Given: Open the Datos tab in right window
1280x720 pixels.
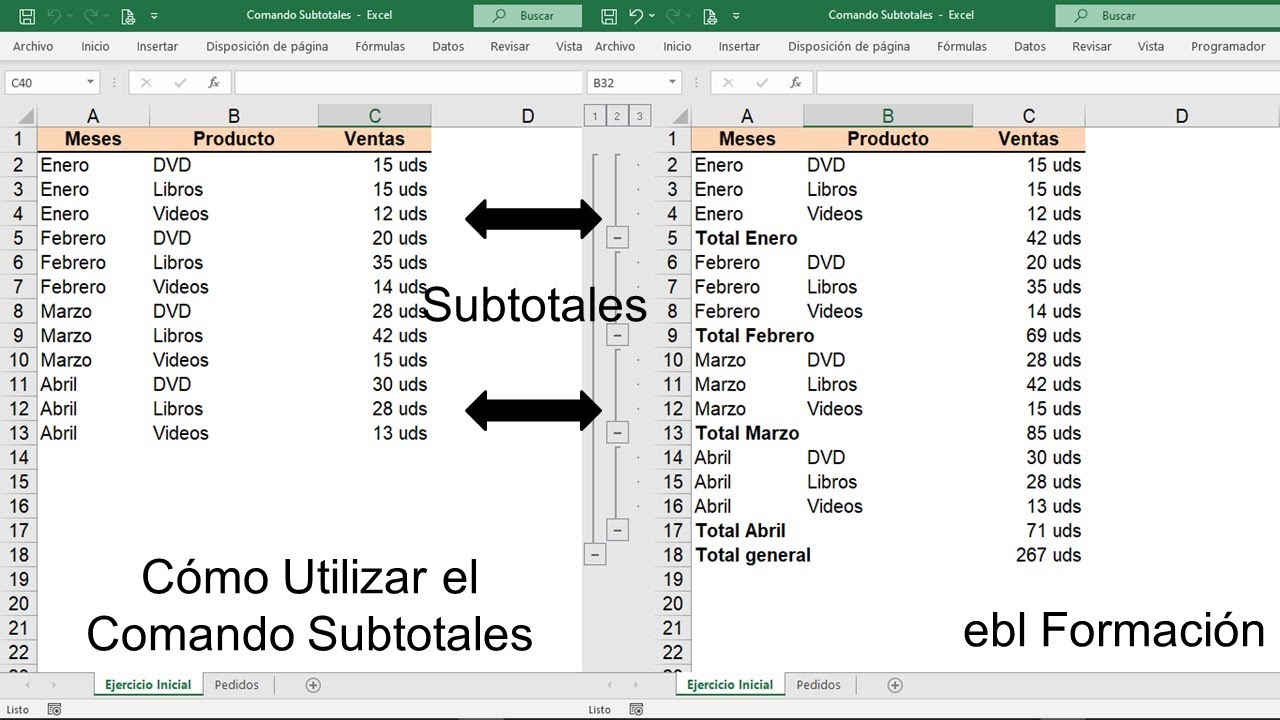Looking at the screenshot, I should click(x=1030, y=46).
